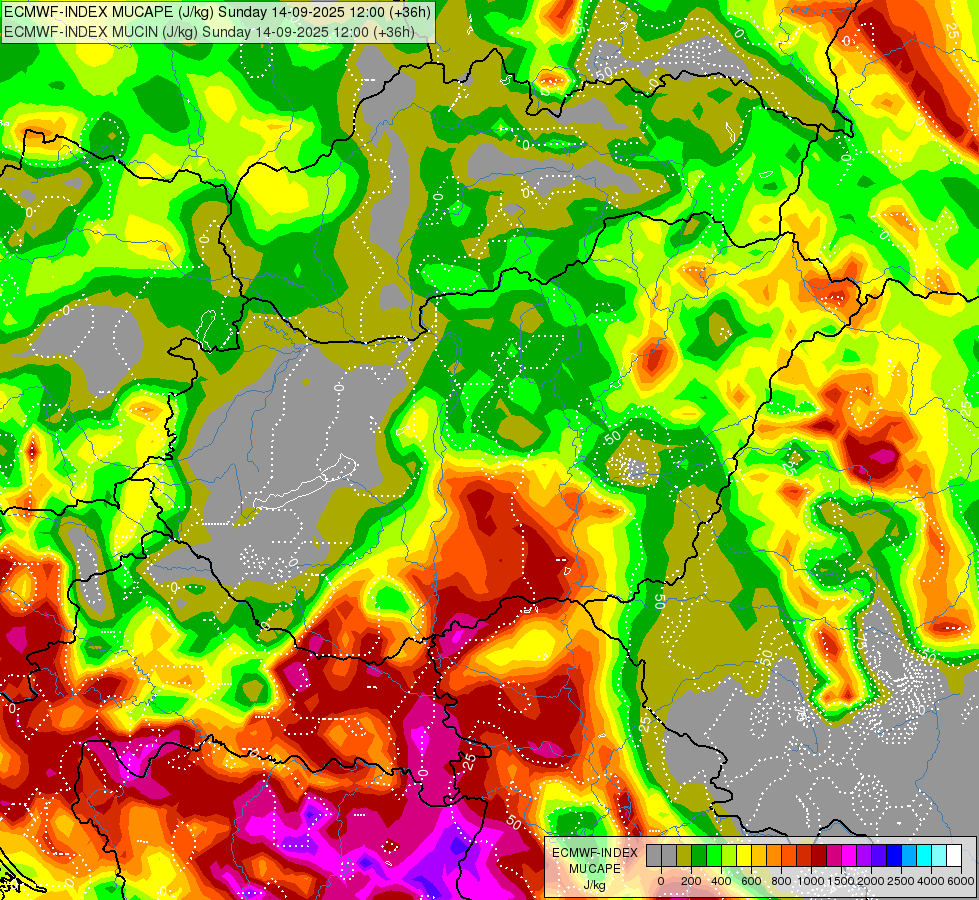Click the '2000' legend tick label
Screen dimensions: 979x900
point(872,881)
